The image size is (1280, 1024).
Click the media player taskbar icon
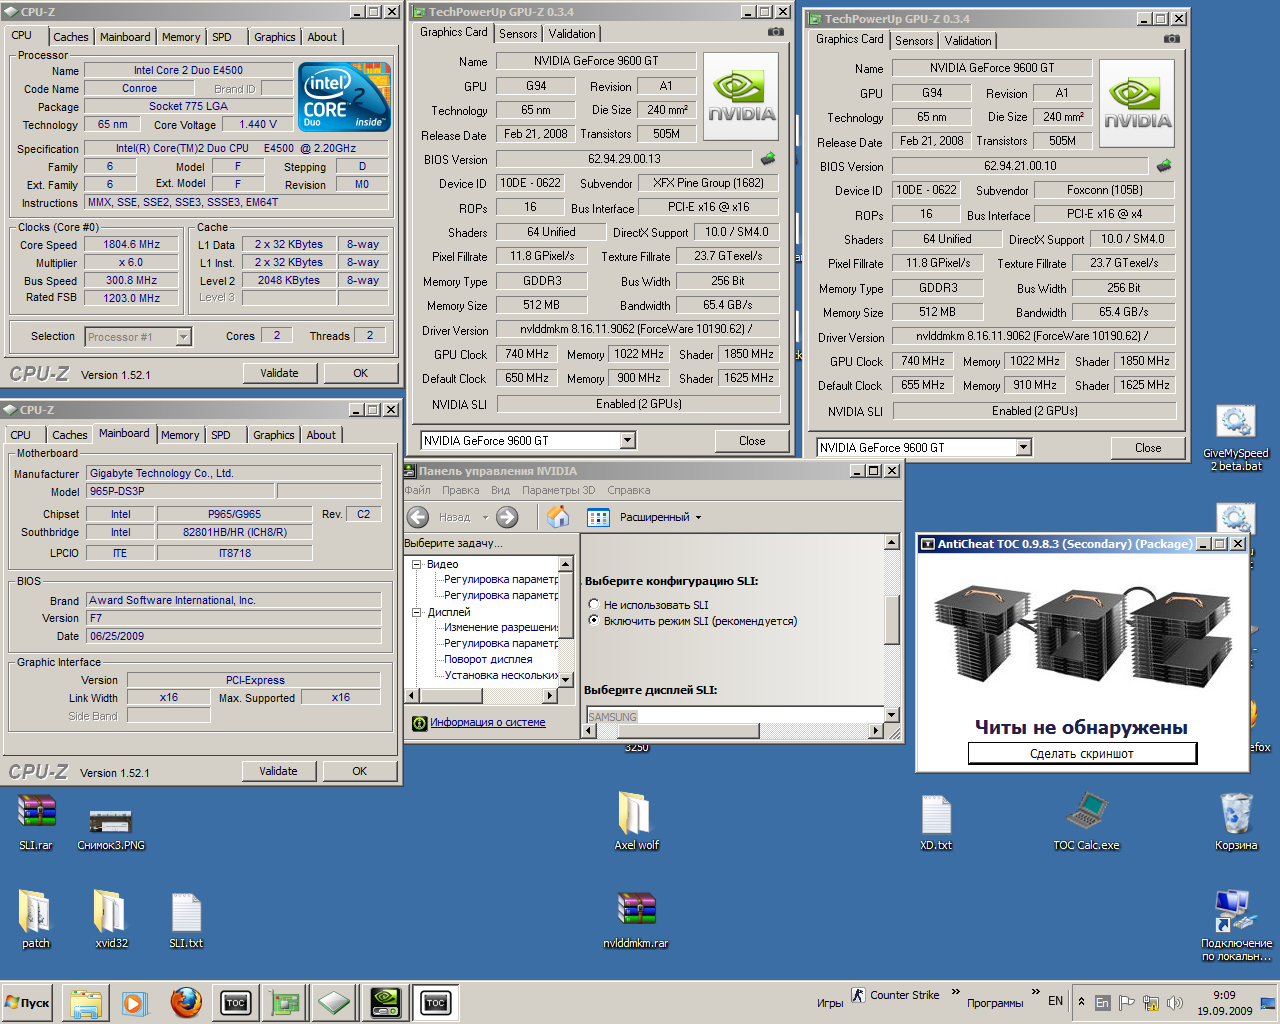click(x=134, y=1003)
